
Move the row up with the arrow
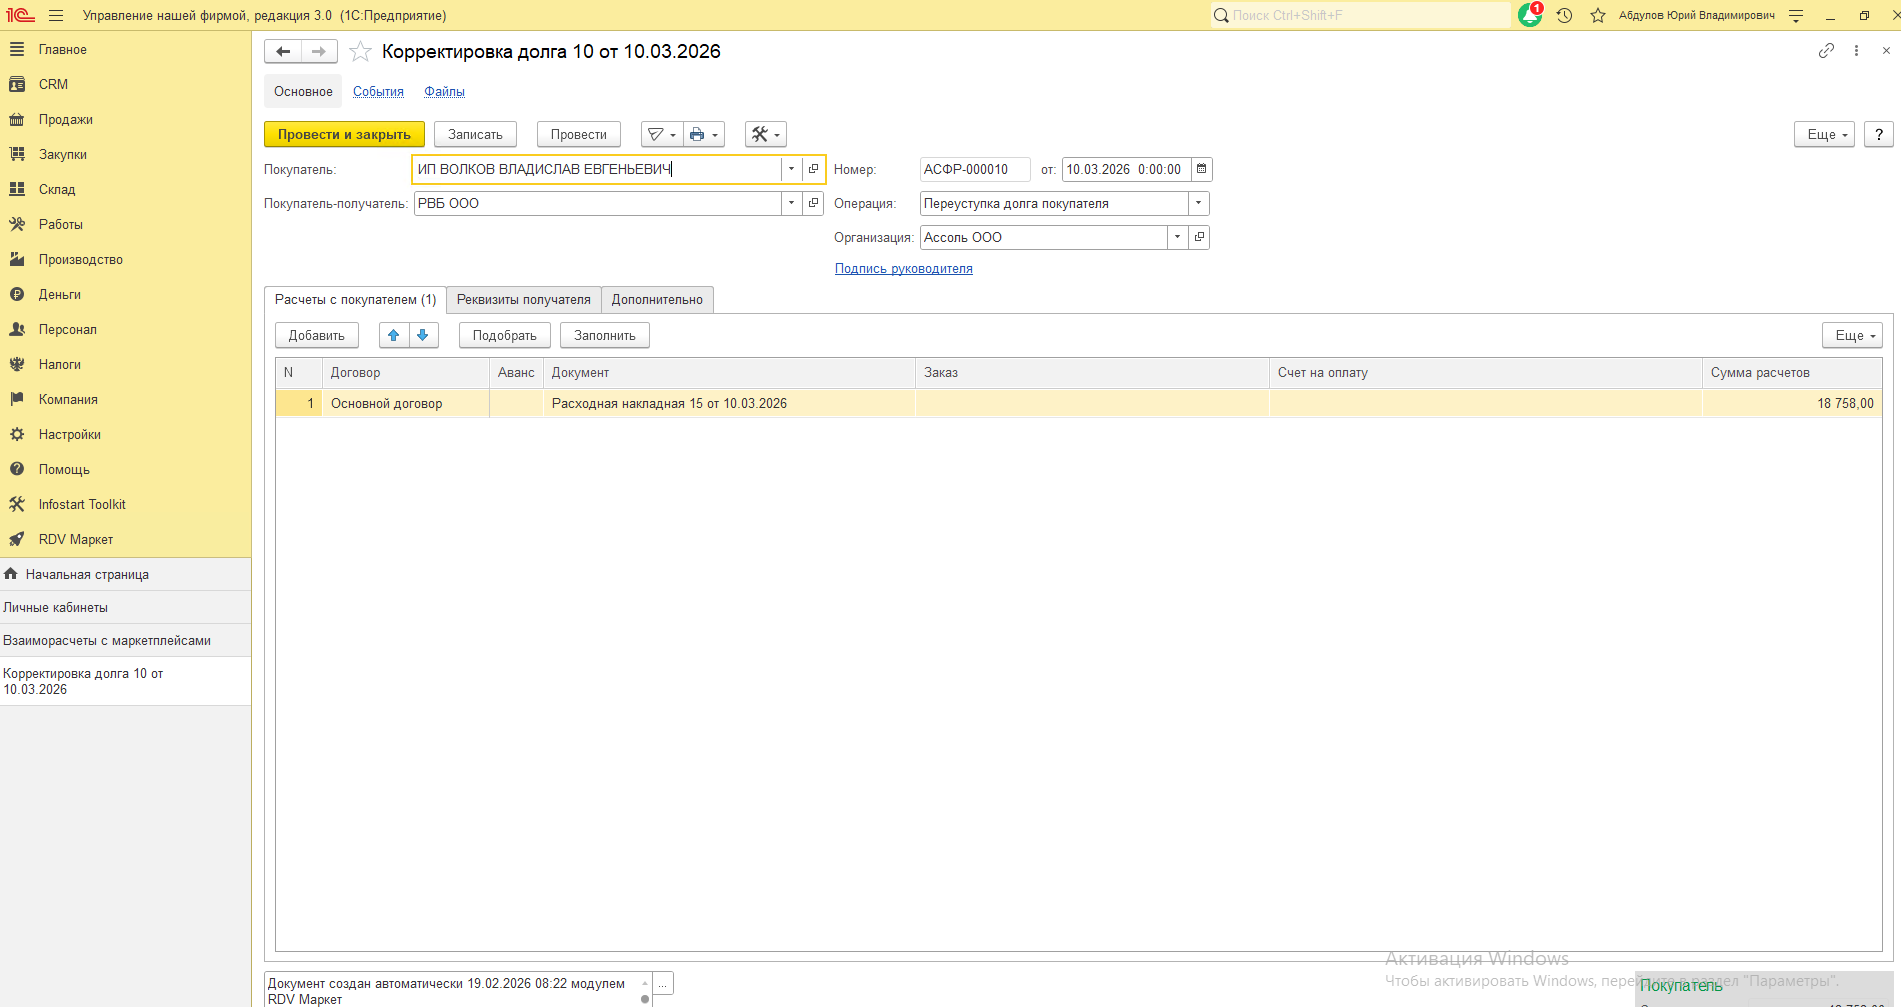point(394,335)
